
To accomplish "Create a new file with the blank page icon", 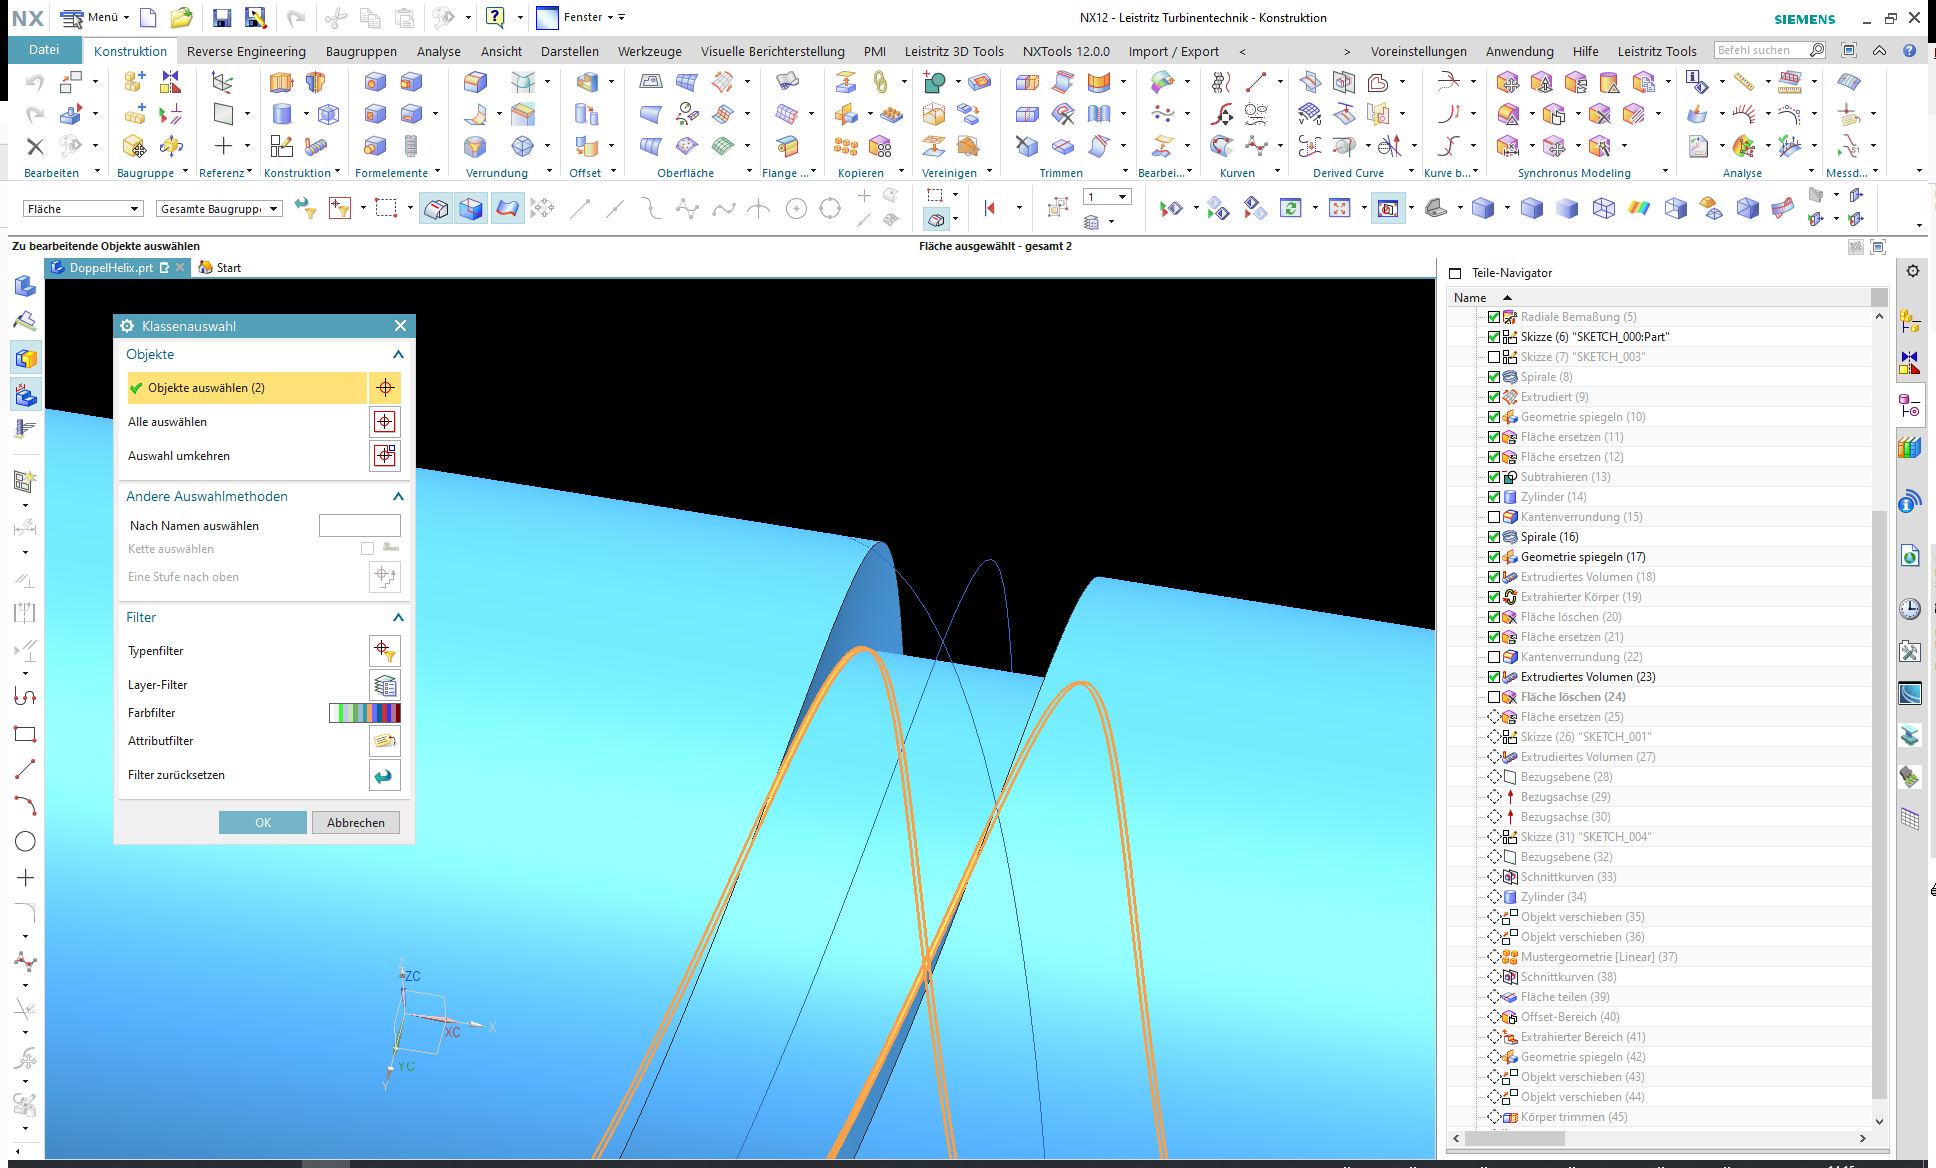I will [148, 18].
